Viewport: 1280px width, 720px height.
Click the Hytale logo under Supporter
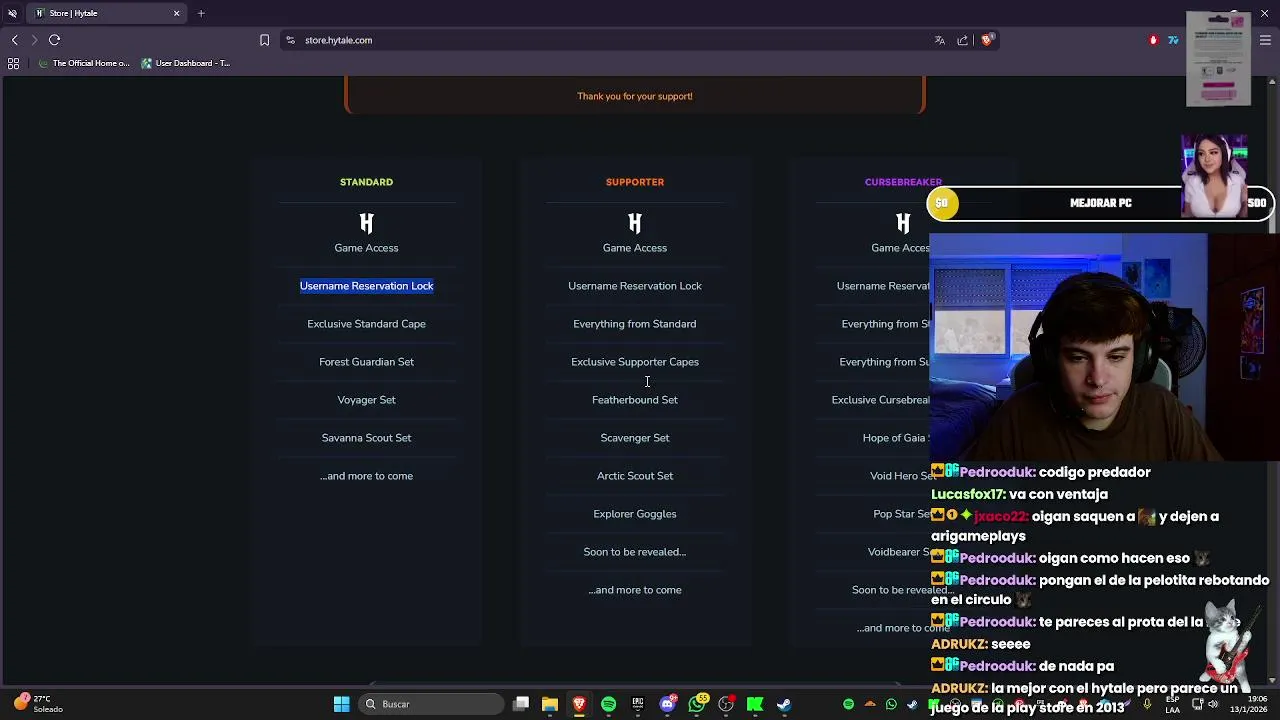tap(635, 223)
